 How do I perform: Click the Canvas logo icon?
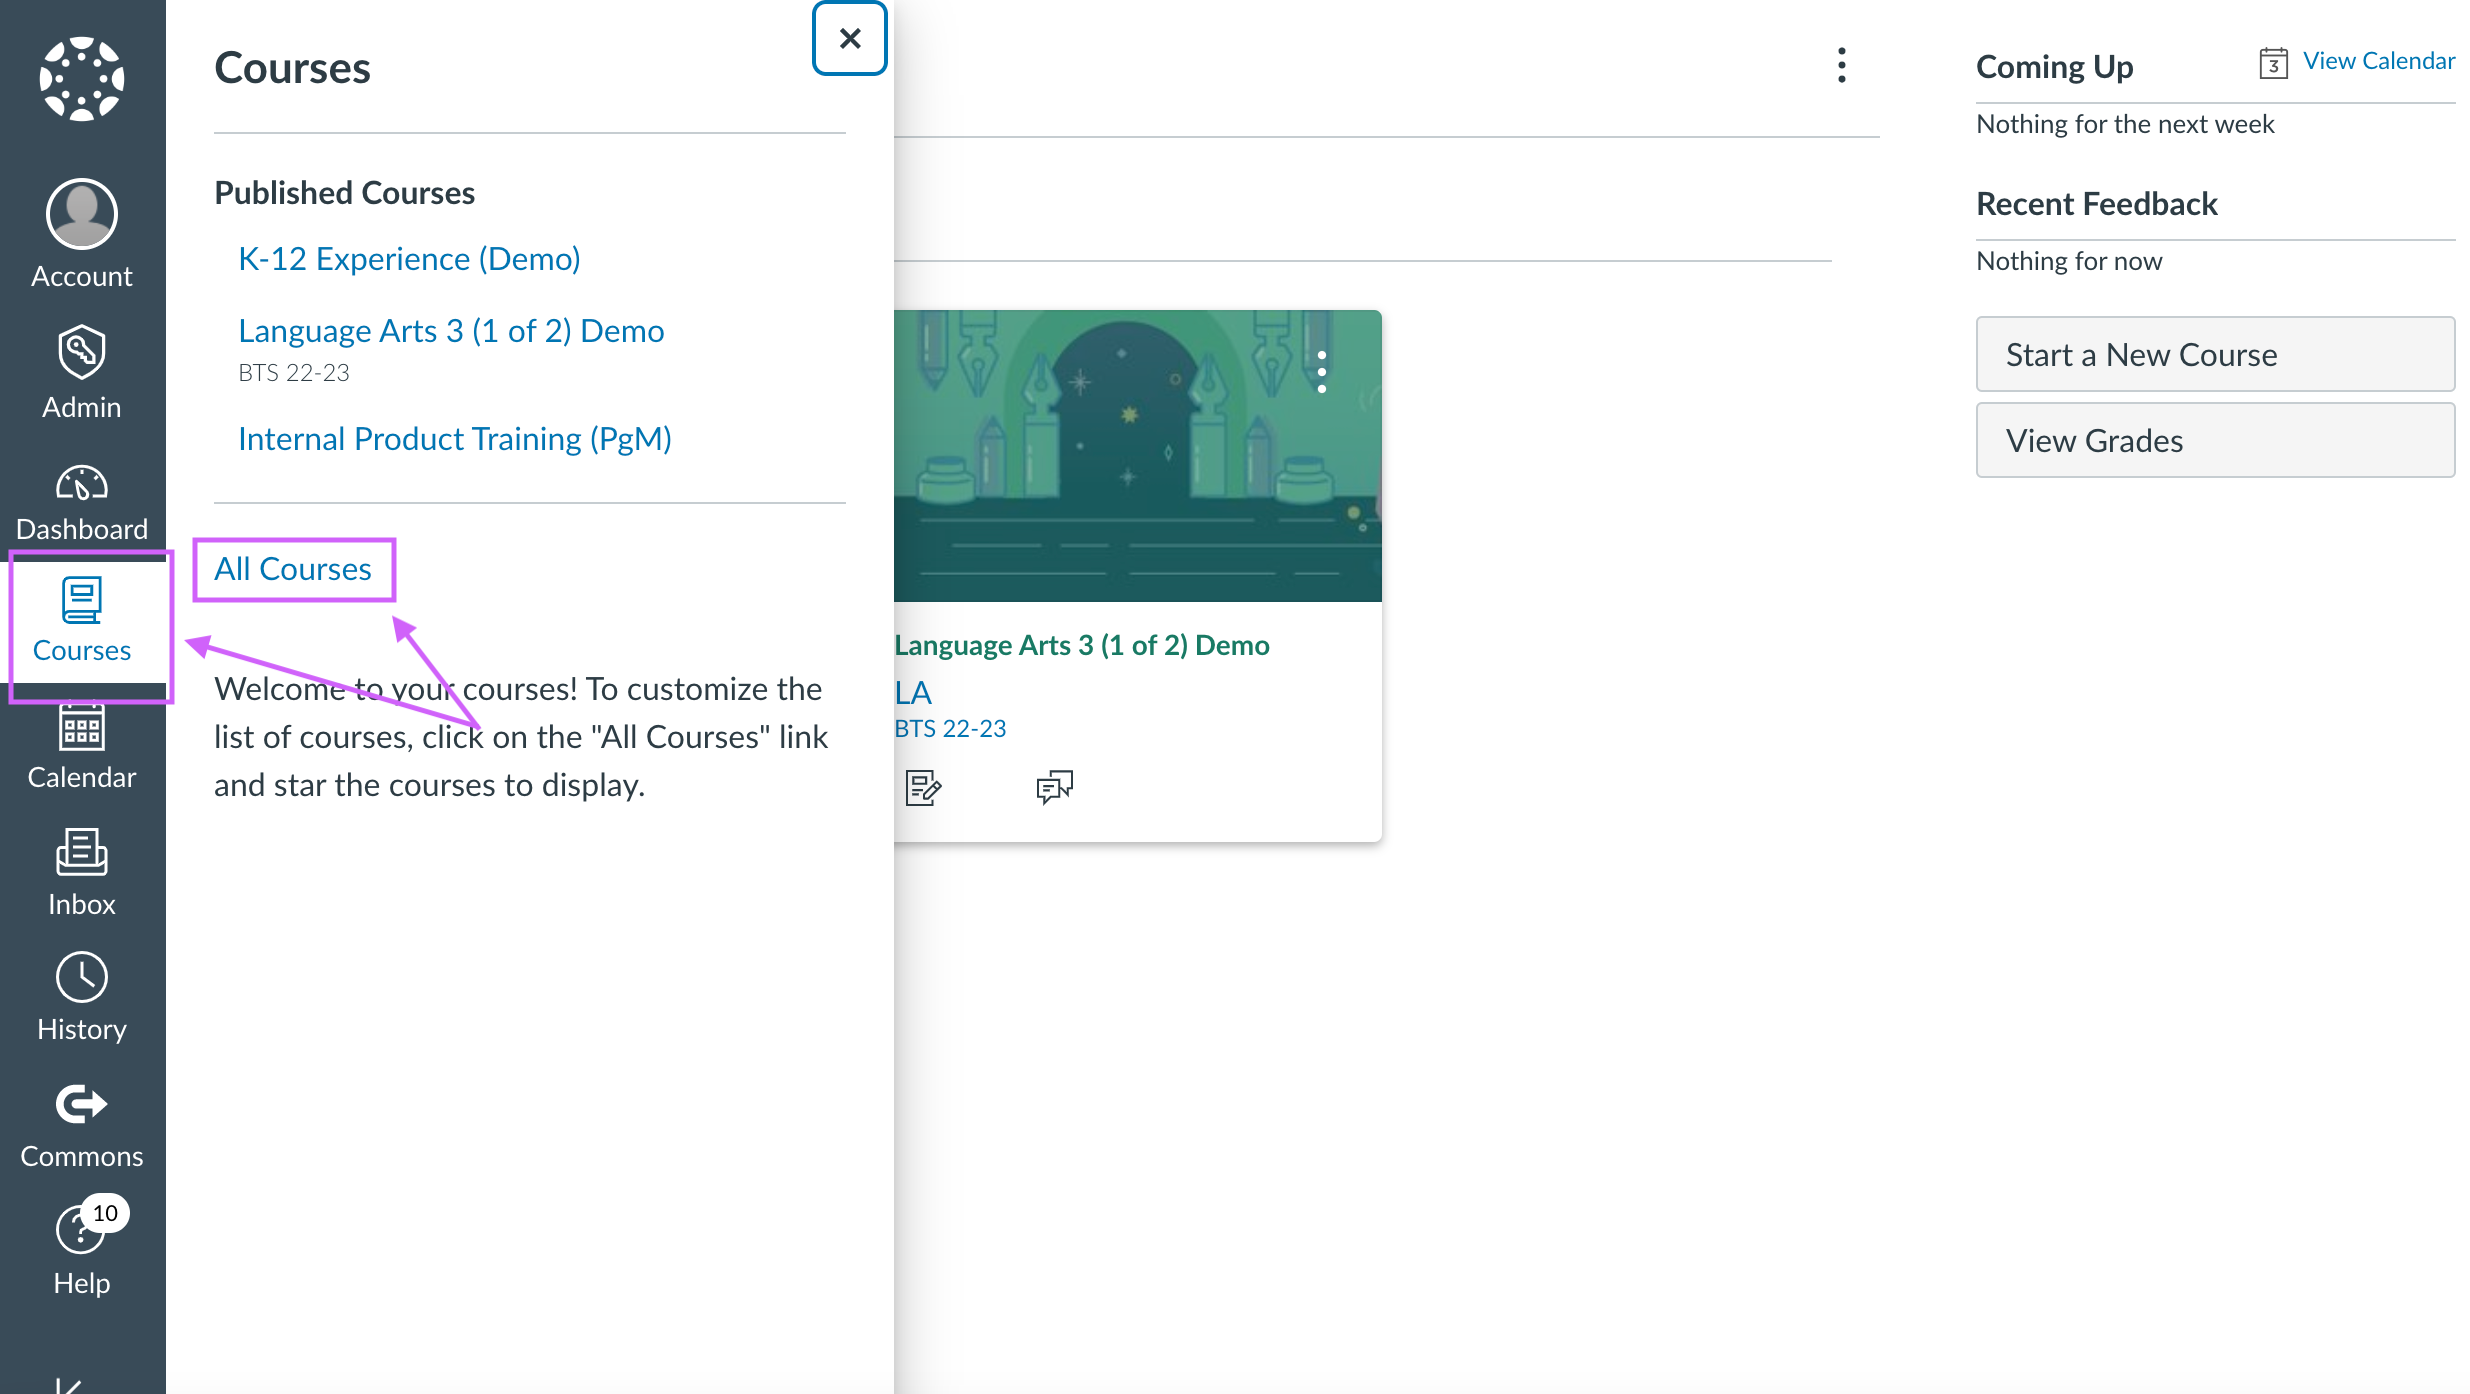coord(82,79)
